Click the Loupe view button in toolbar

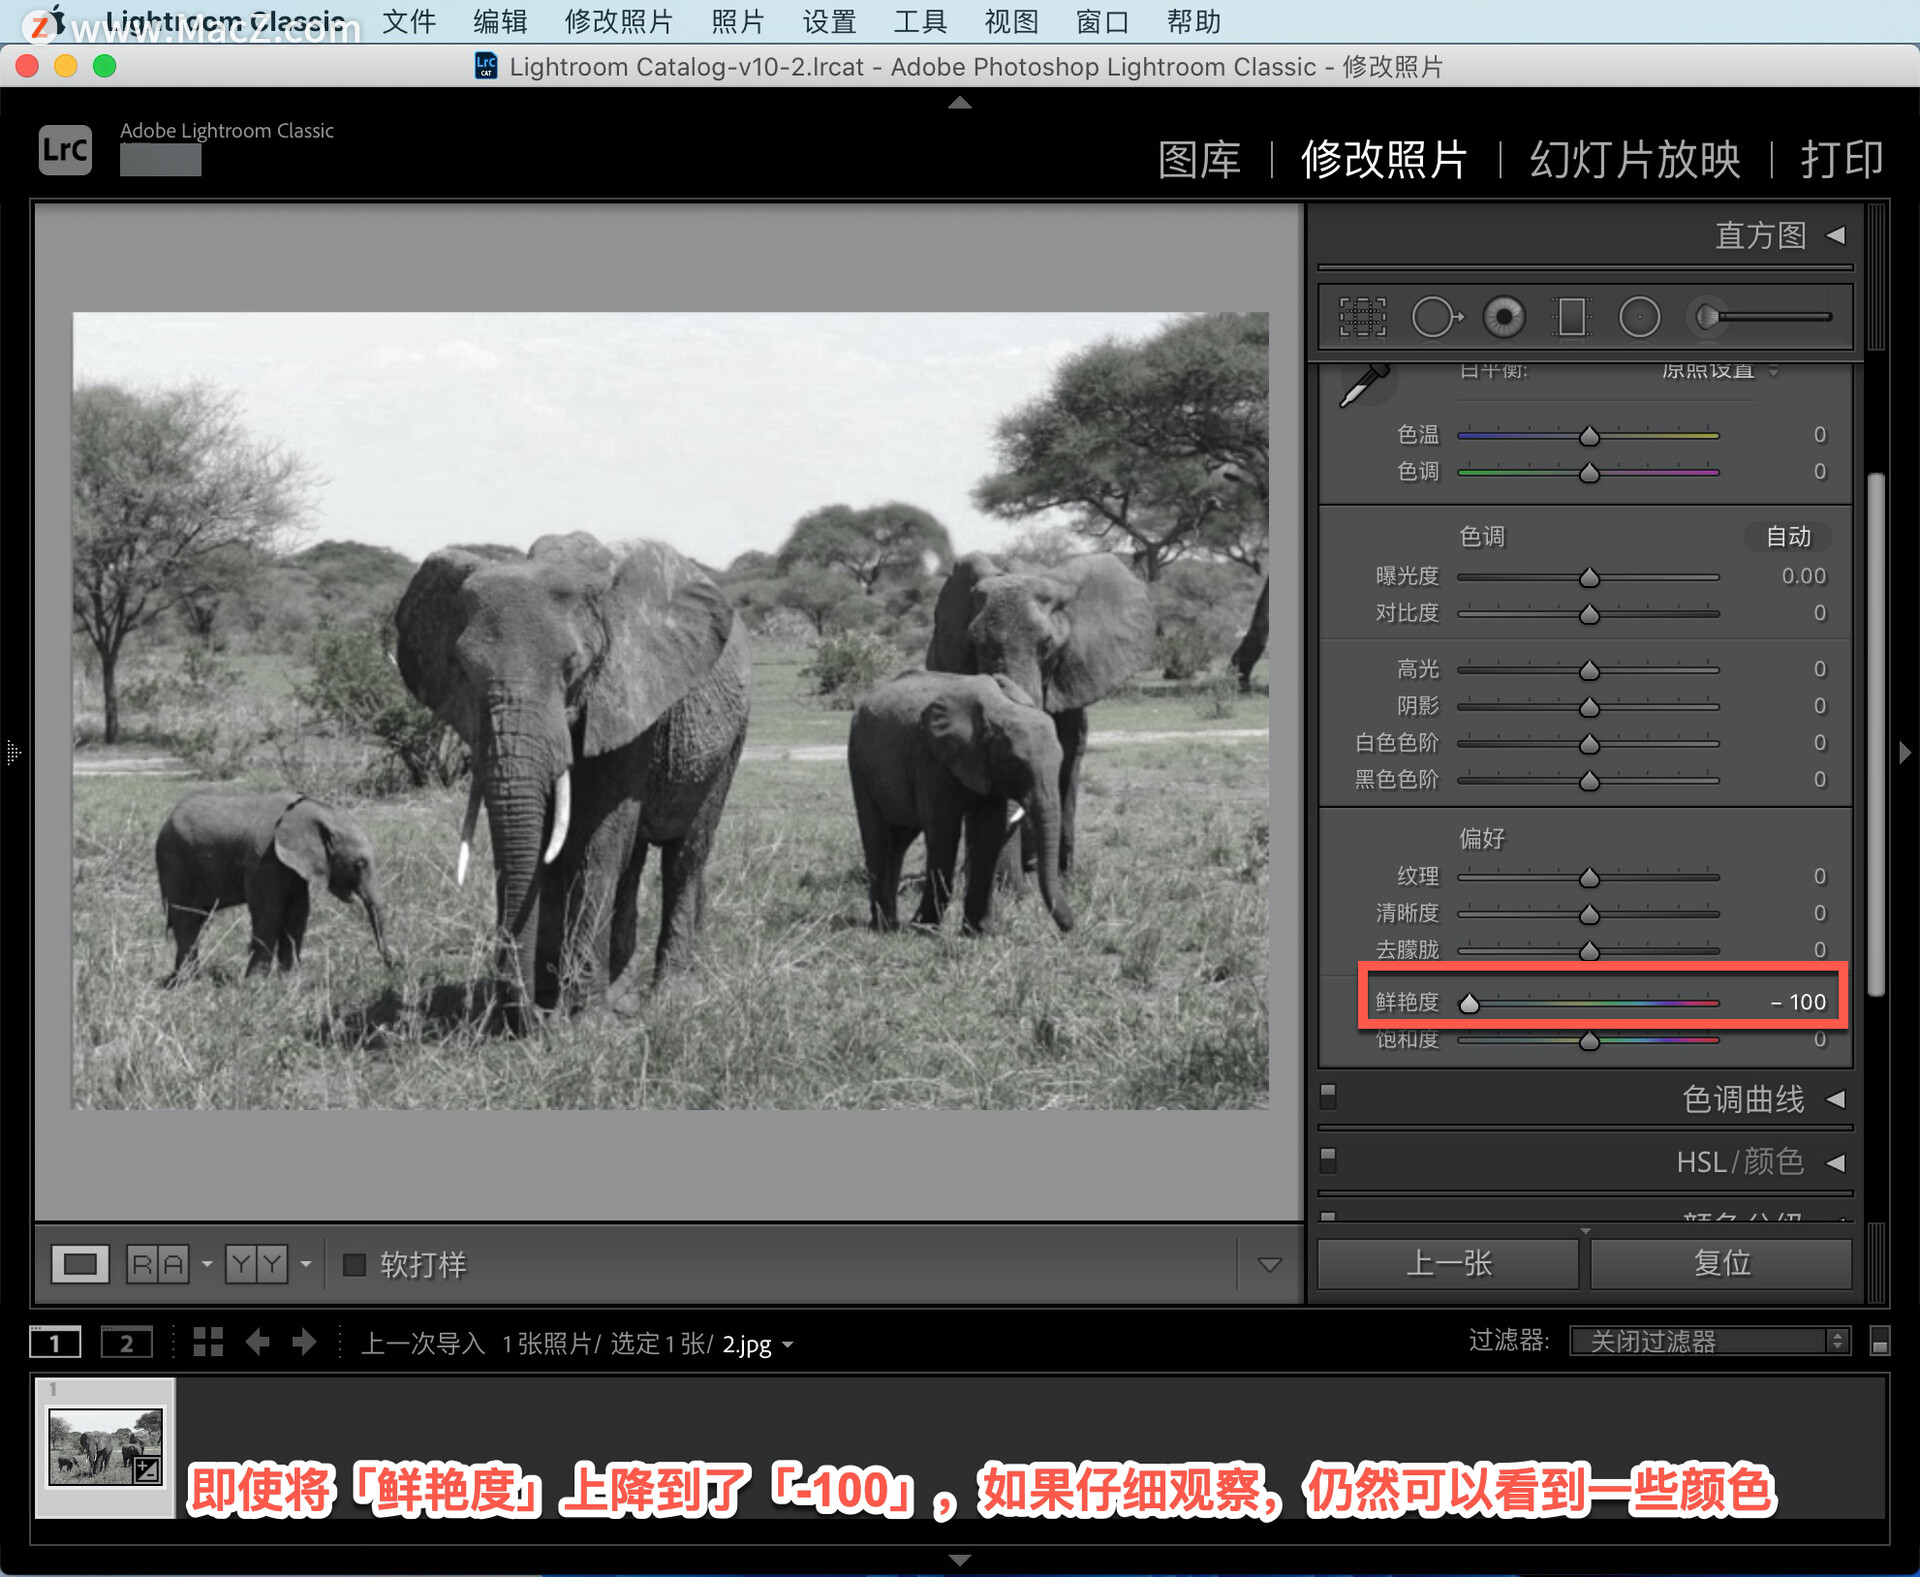tap(80, 1264)
